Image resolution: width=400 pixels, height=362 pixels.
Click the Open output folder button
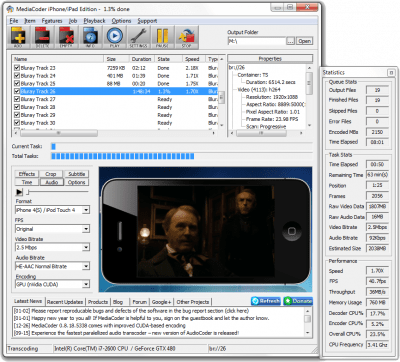pos(304,41)
